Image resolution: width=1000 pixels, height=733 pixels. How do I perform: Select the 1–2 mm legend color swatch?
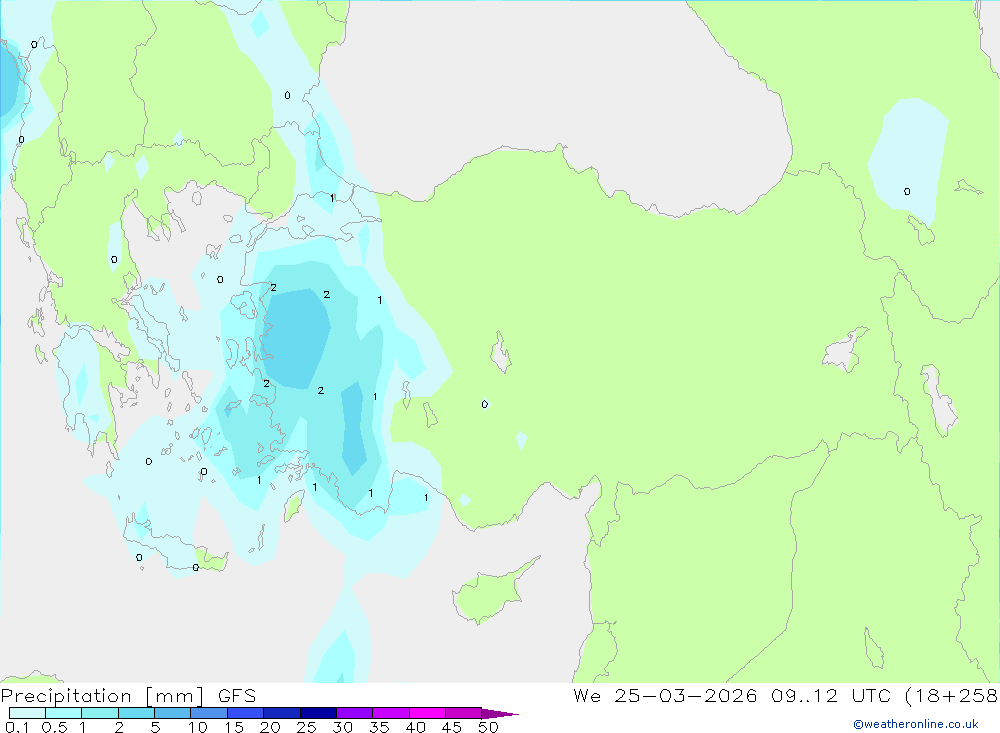point(99,713)
